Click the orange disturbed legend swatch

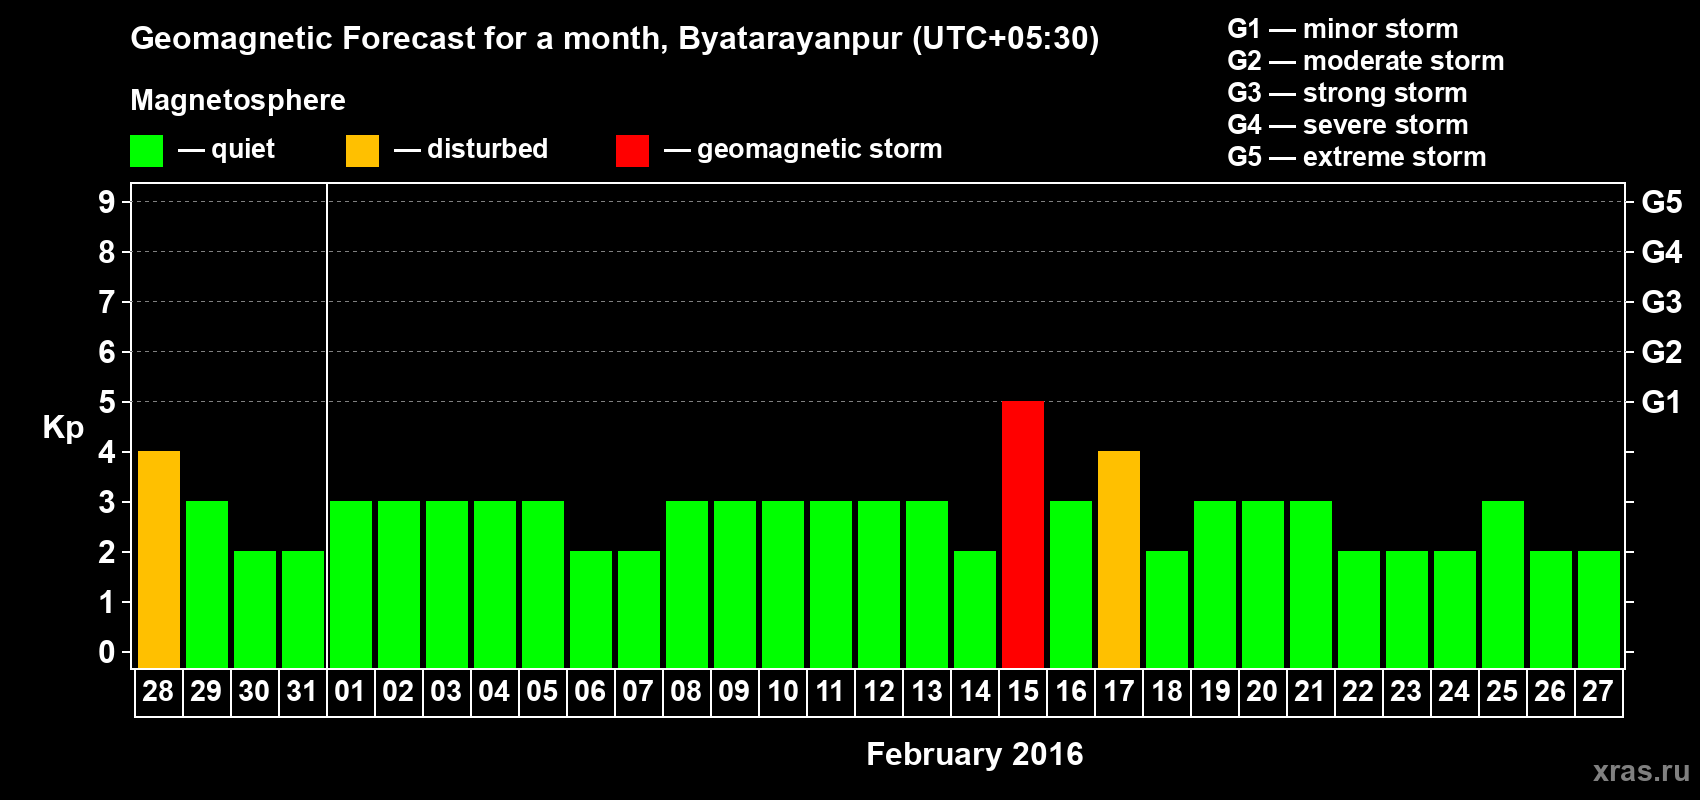point(363,151)
